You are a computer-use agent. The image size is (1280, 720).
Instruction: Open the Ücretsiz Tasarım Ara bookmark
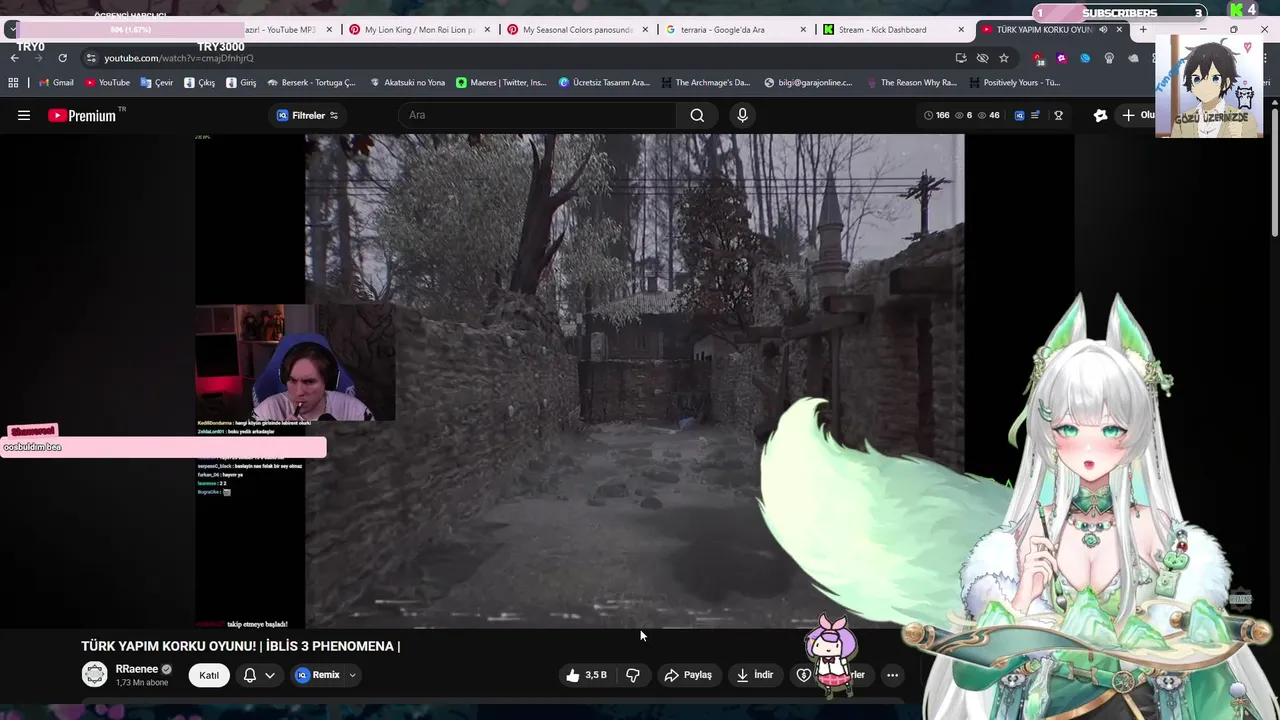(x=605, y=83)
